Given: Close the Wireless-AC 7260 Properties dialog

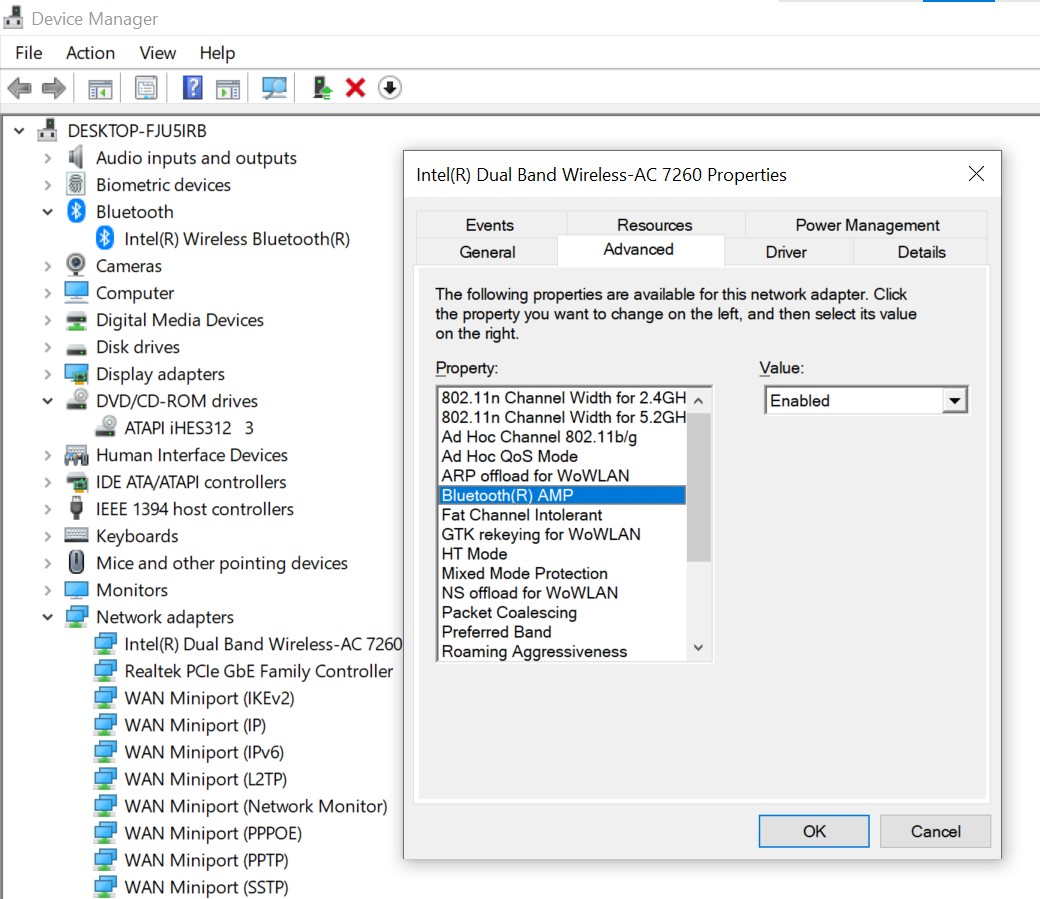Looking at the screenshot, I should coord(976,174).
